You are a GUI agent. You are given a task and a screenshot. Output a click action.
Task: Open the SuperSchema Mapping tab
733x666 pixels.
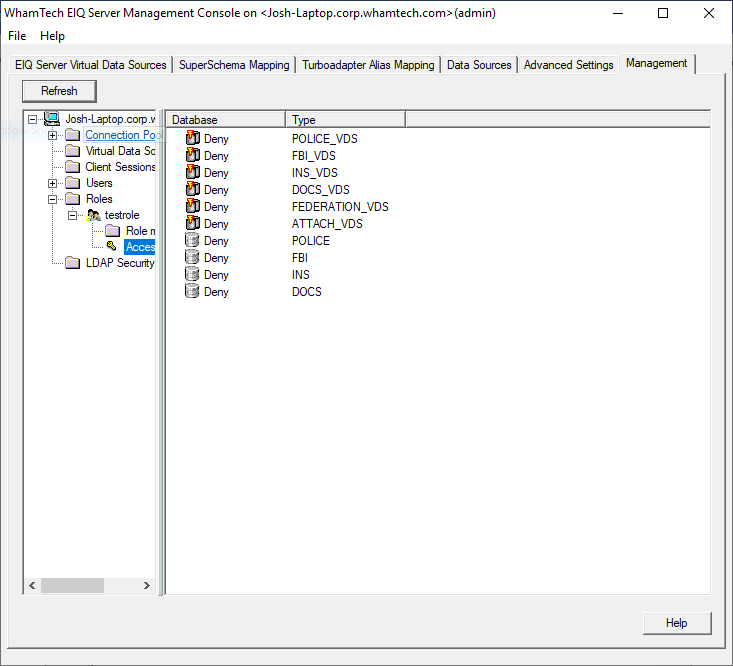(234, 65)
